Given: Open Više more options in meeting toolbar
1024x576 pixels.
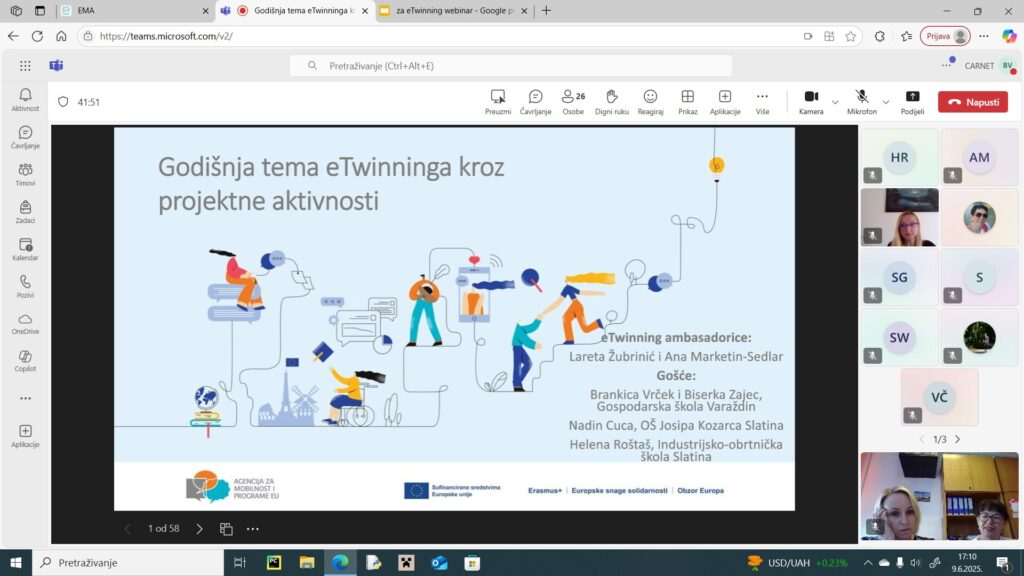Looking at the screenshot, I should [762, 102].
